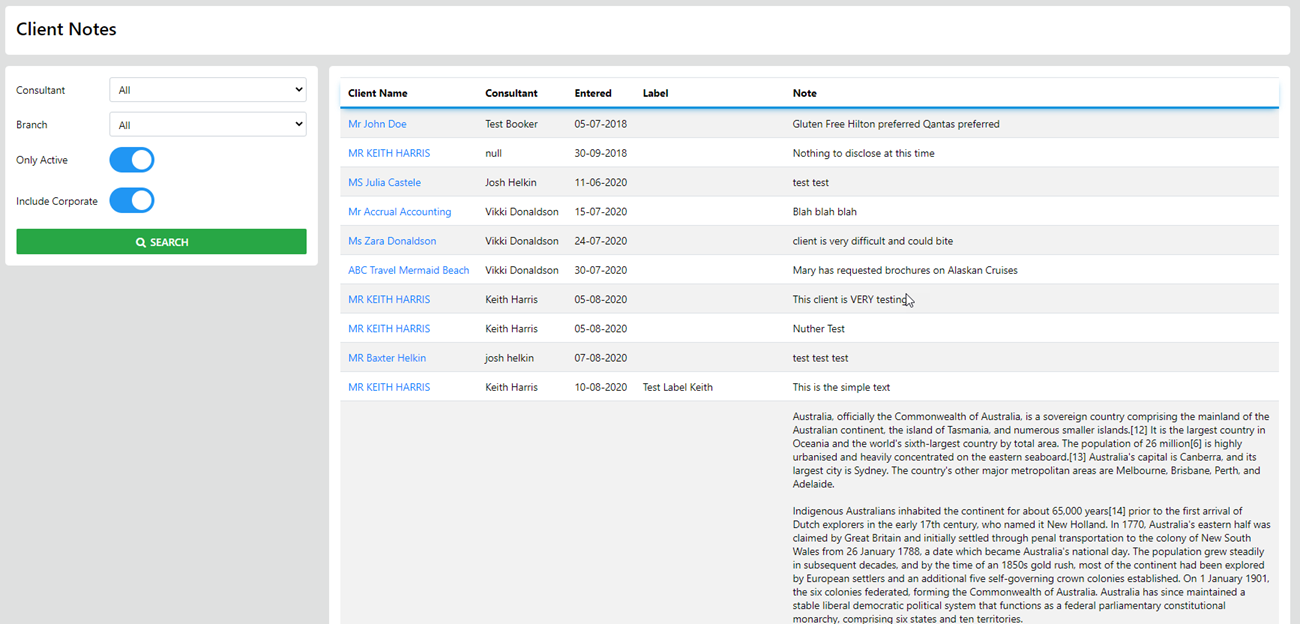Open the Consultant dropdown
The height and width of the screenshot is (624, 1300).
click(x=207, y=90)
